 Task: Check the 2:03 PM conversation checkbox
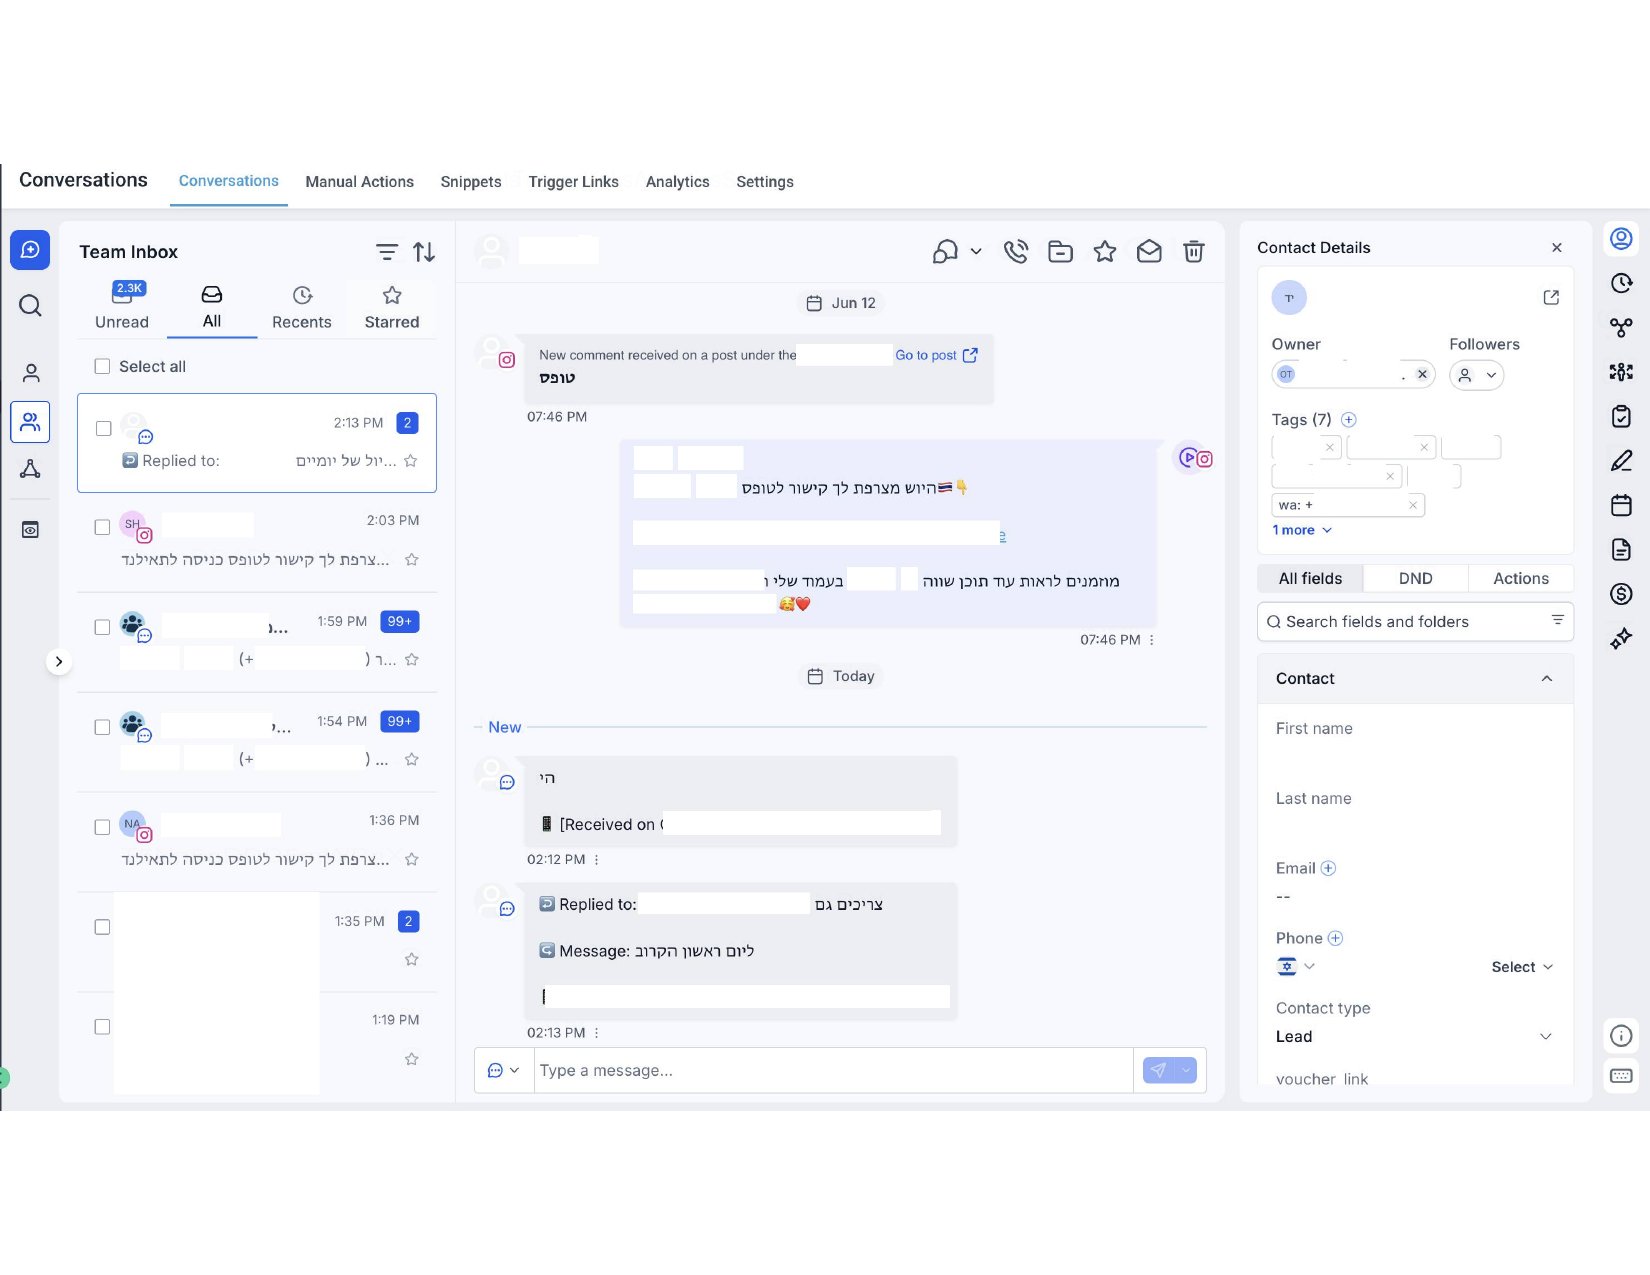tap(102, 527)
